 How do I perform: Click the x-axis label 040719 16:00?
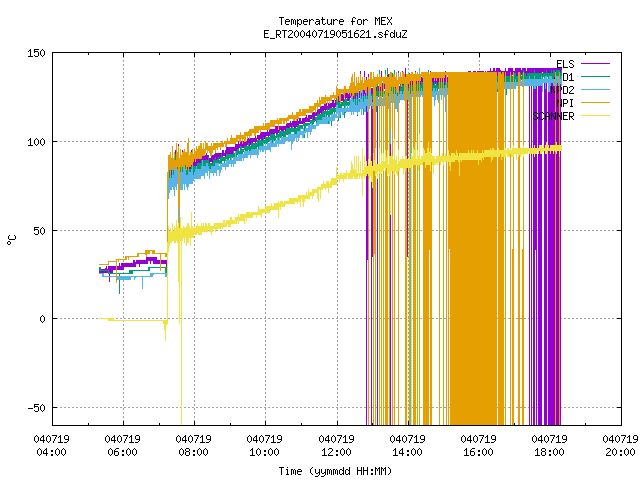click(478, 446)
